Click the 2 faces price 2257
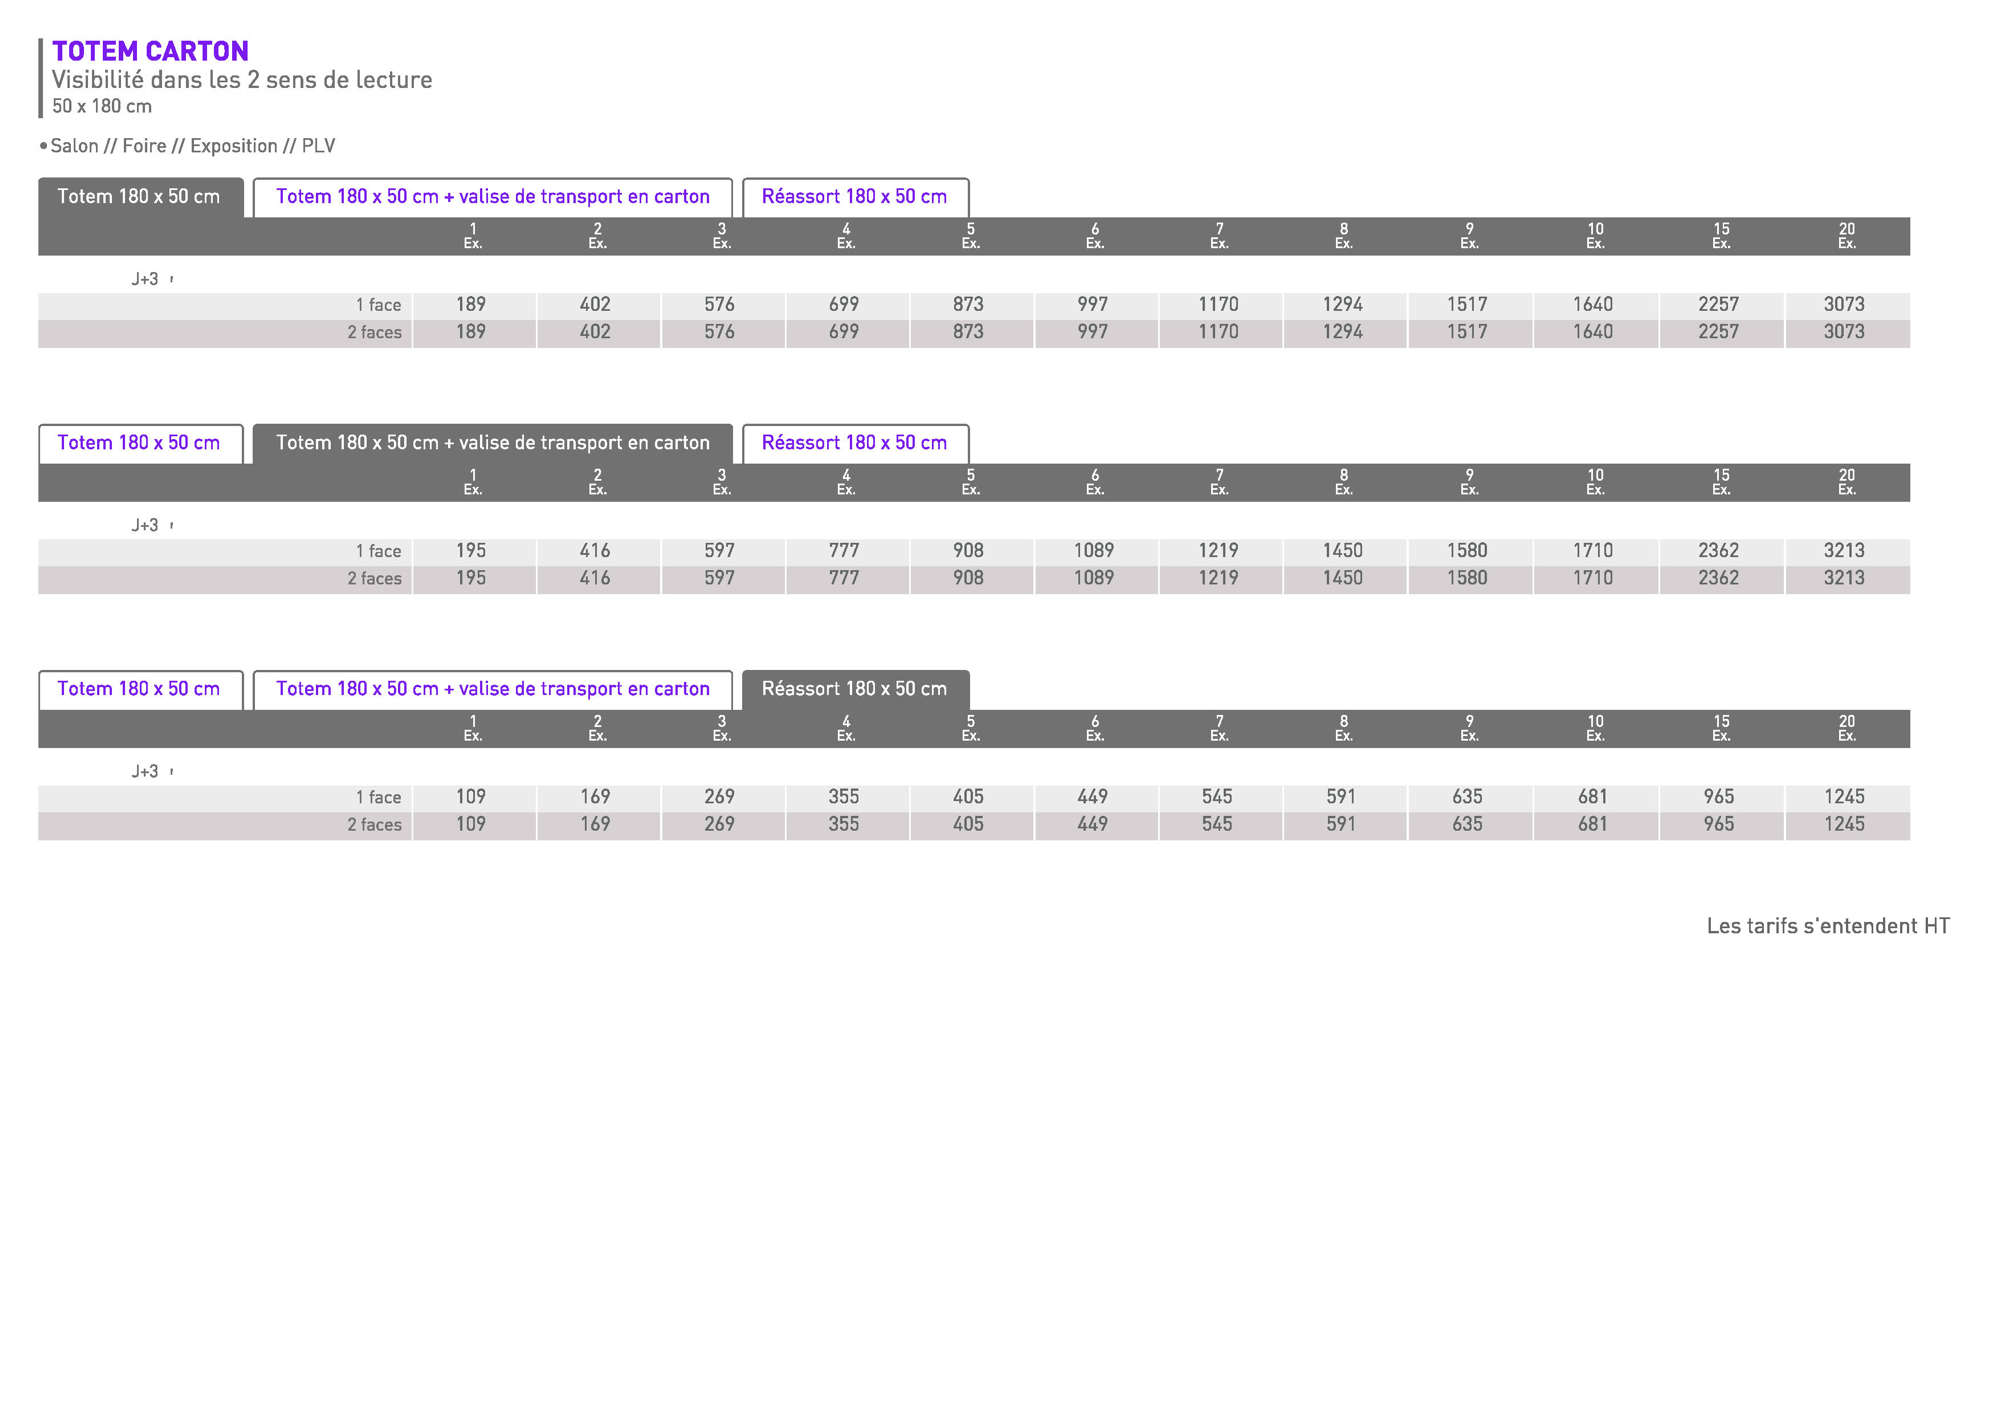The height and width of the screenshot is (1414, 2000). (x=1718, y=332)
